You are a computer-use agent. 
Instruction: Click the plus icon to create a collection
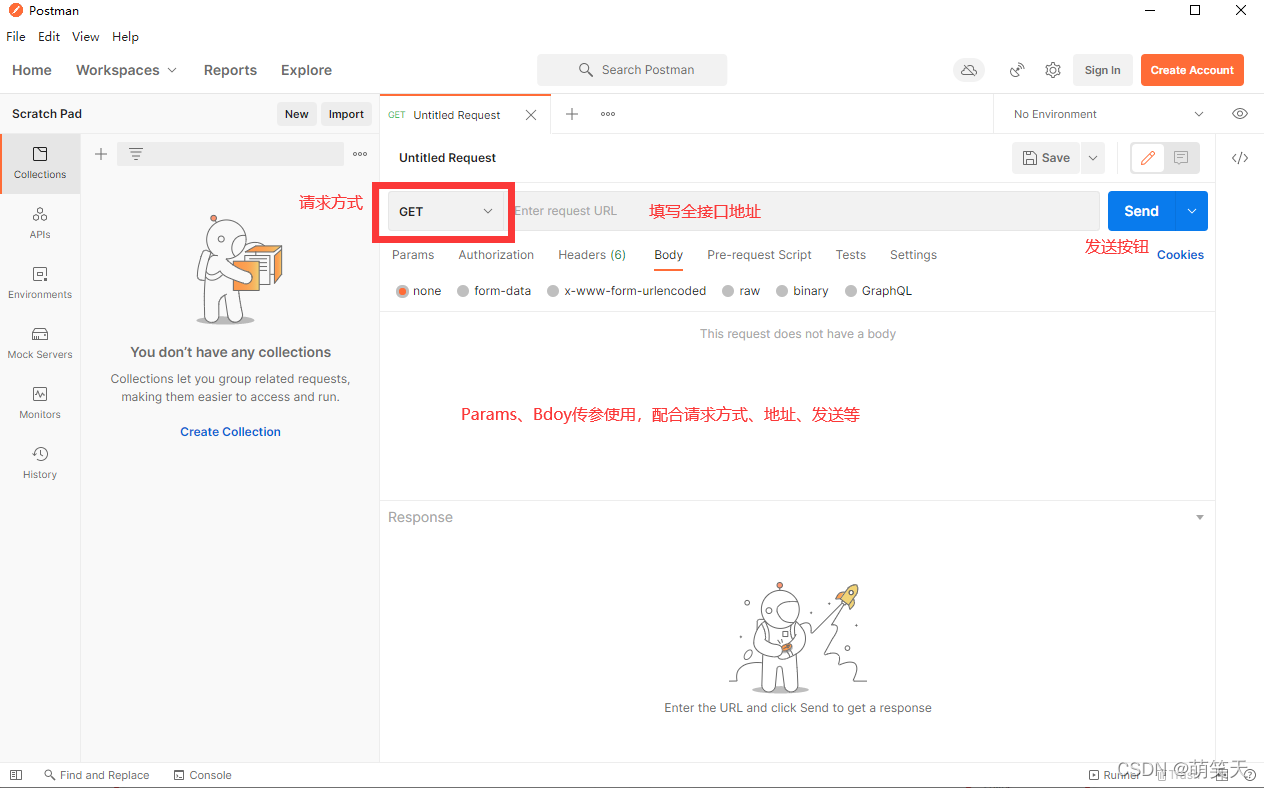point(101,154)
